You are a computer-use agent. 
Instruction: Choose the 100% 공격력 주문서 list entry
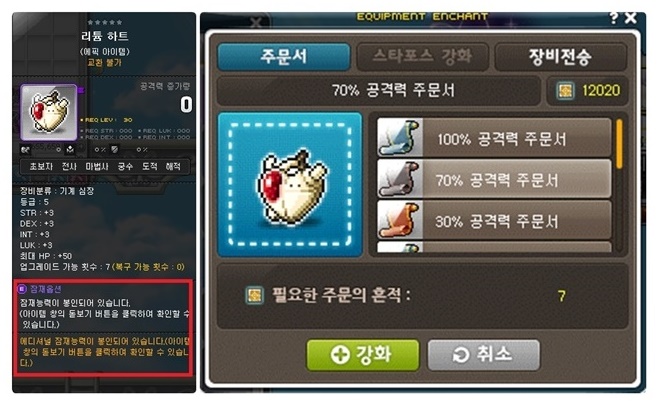point(494,138)
